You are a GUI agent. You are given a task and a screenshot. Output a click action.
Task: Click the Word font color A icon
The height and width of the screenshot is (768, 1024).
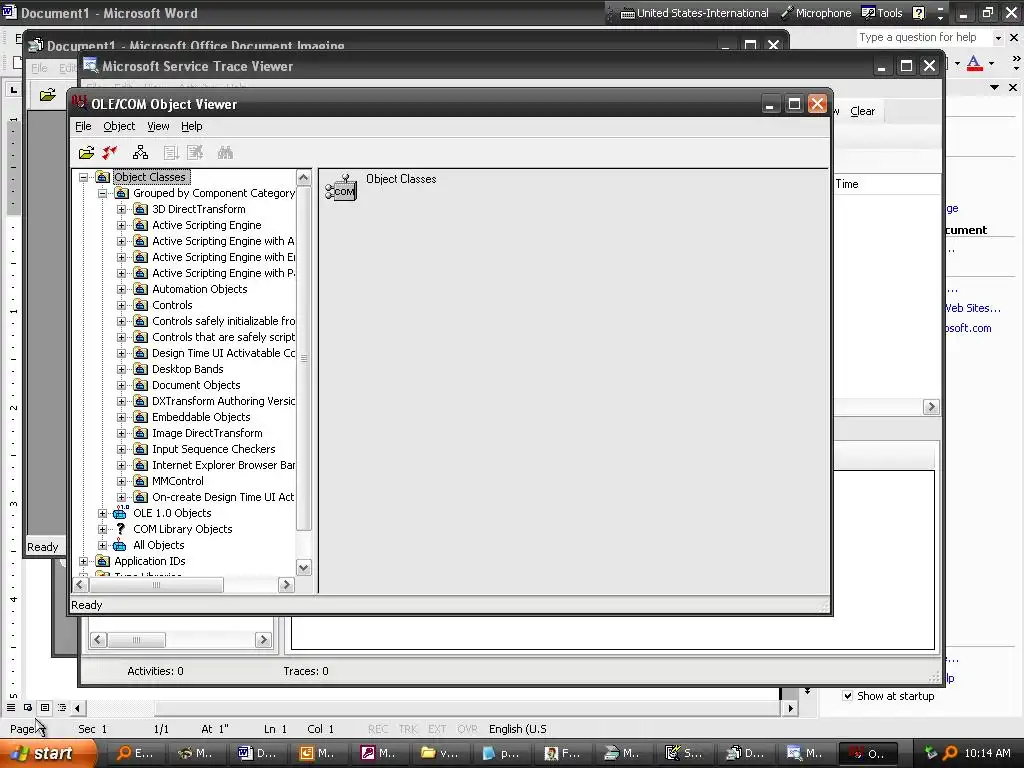pyautogui.click(x=974, y=63)
